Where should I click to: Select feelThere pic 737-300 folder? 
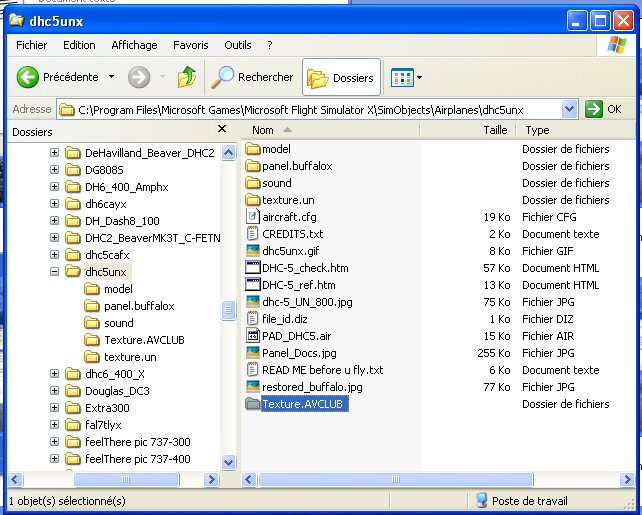(138, 442)
